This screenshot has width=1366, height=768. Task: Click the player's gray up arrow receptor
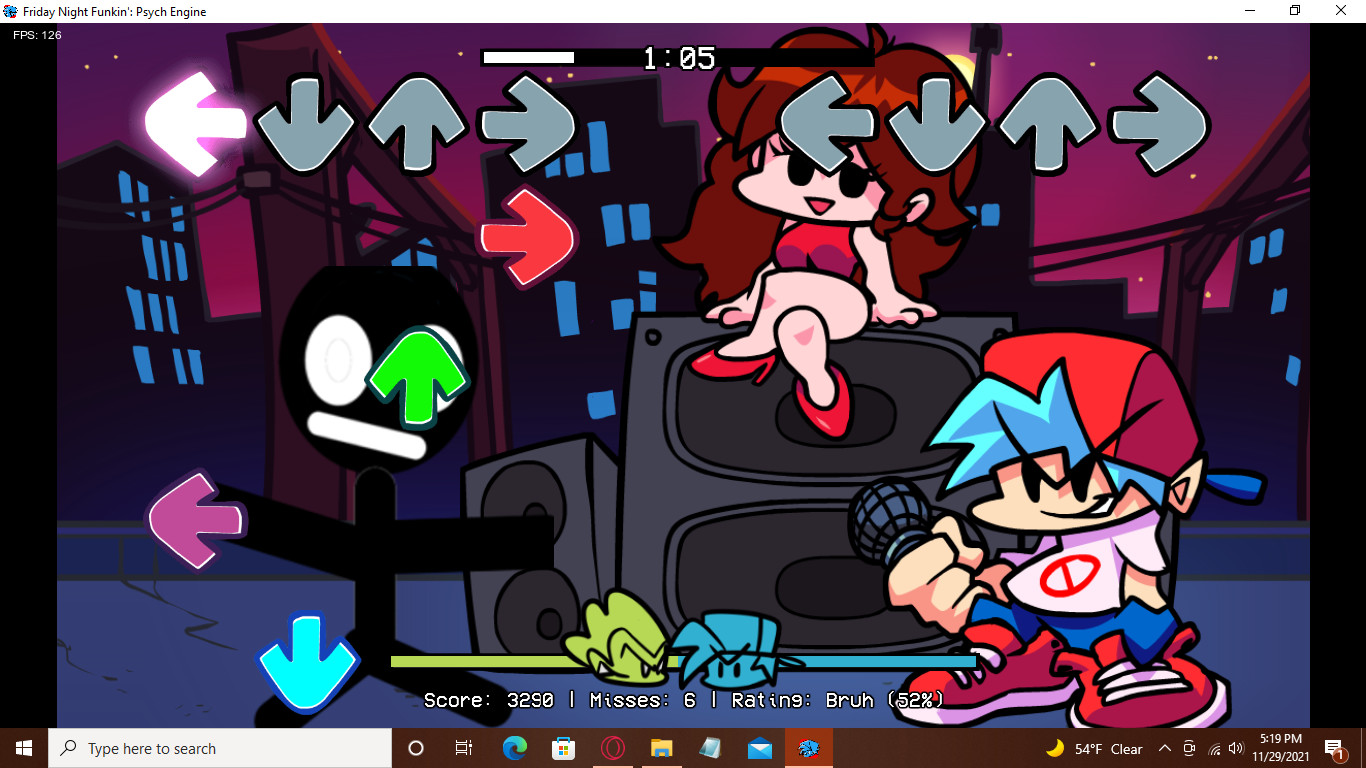pos(1049,124)
